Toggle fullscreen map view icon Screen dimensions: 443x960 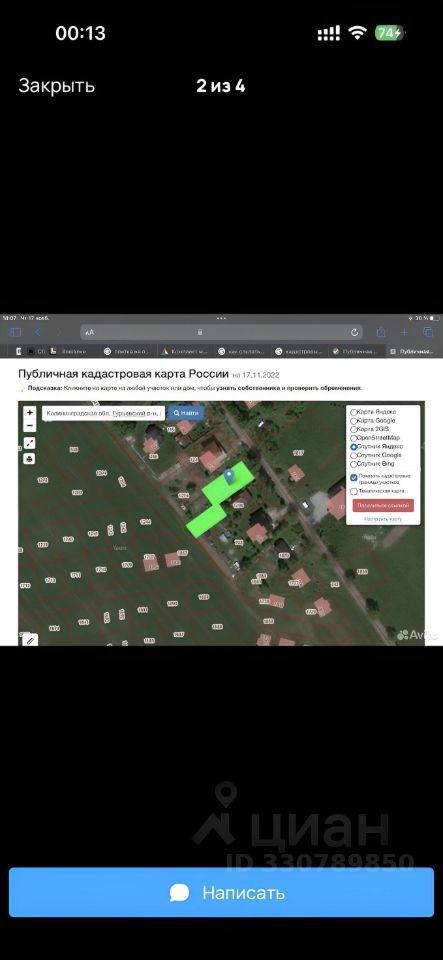[x=29, y=443]
